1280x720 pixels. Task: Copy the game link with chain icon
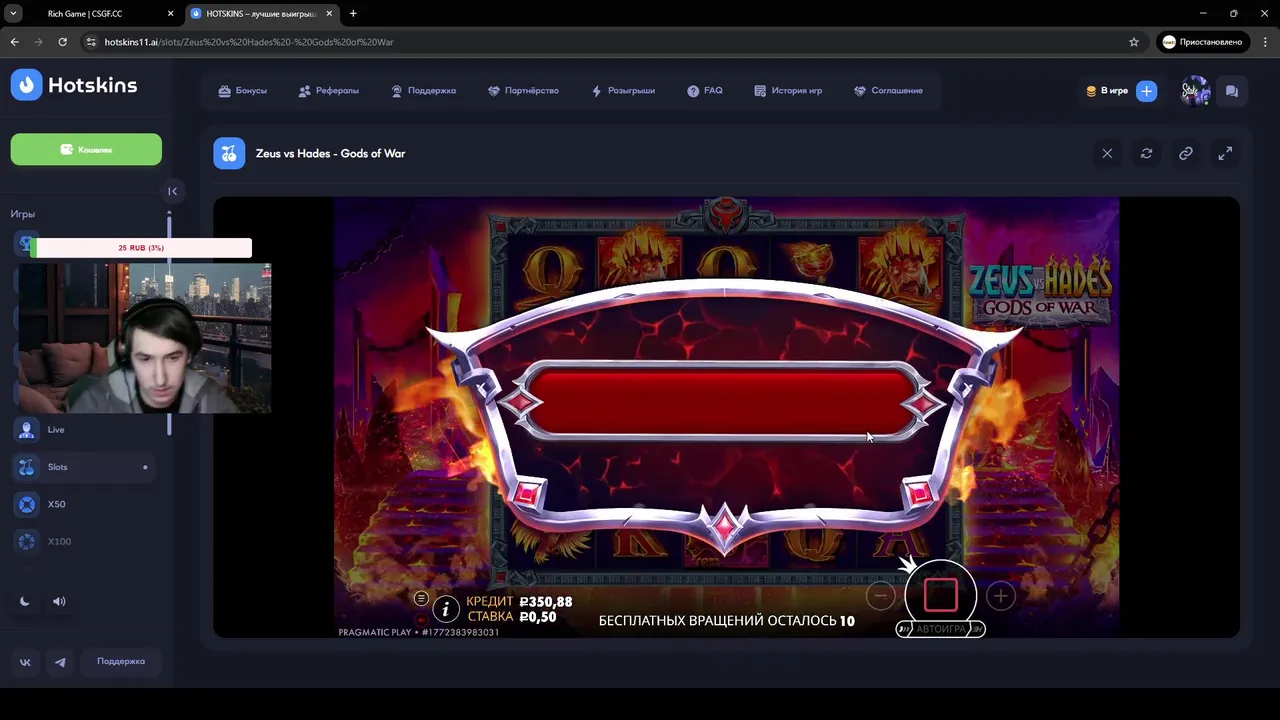click(1185, 153)
